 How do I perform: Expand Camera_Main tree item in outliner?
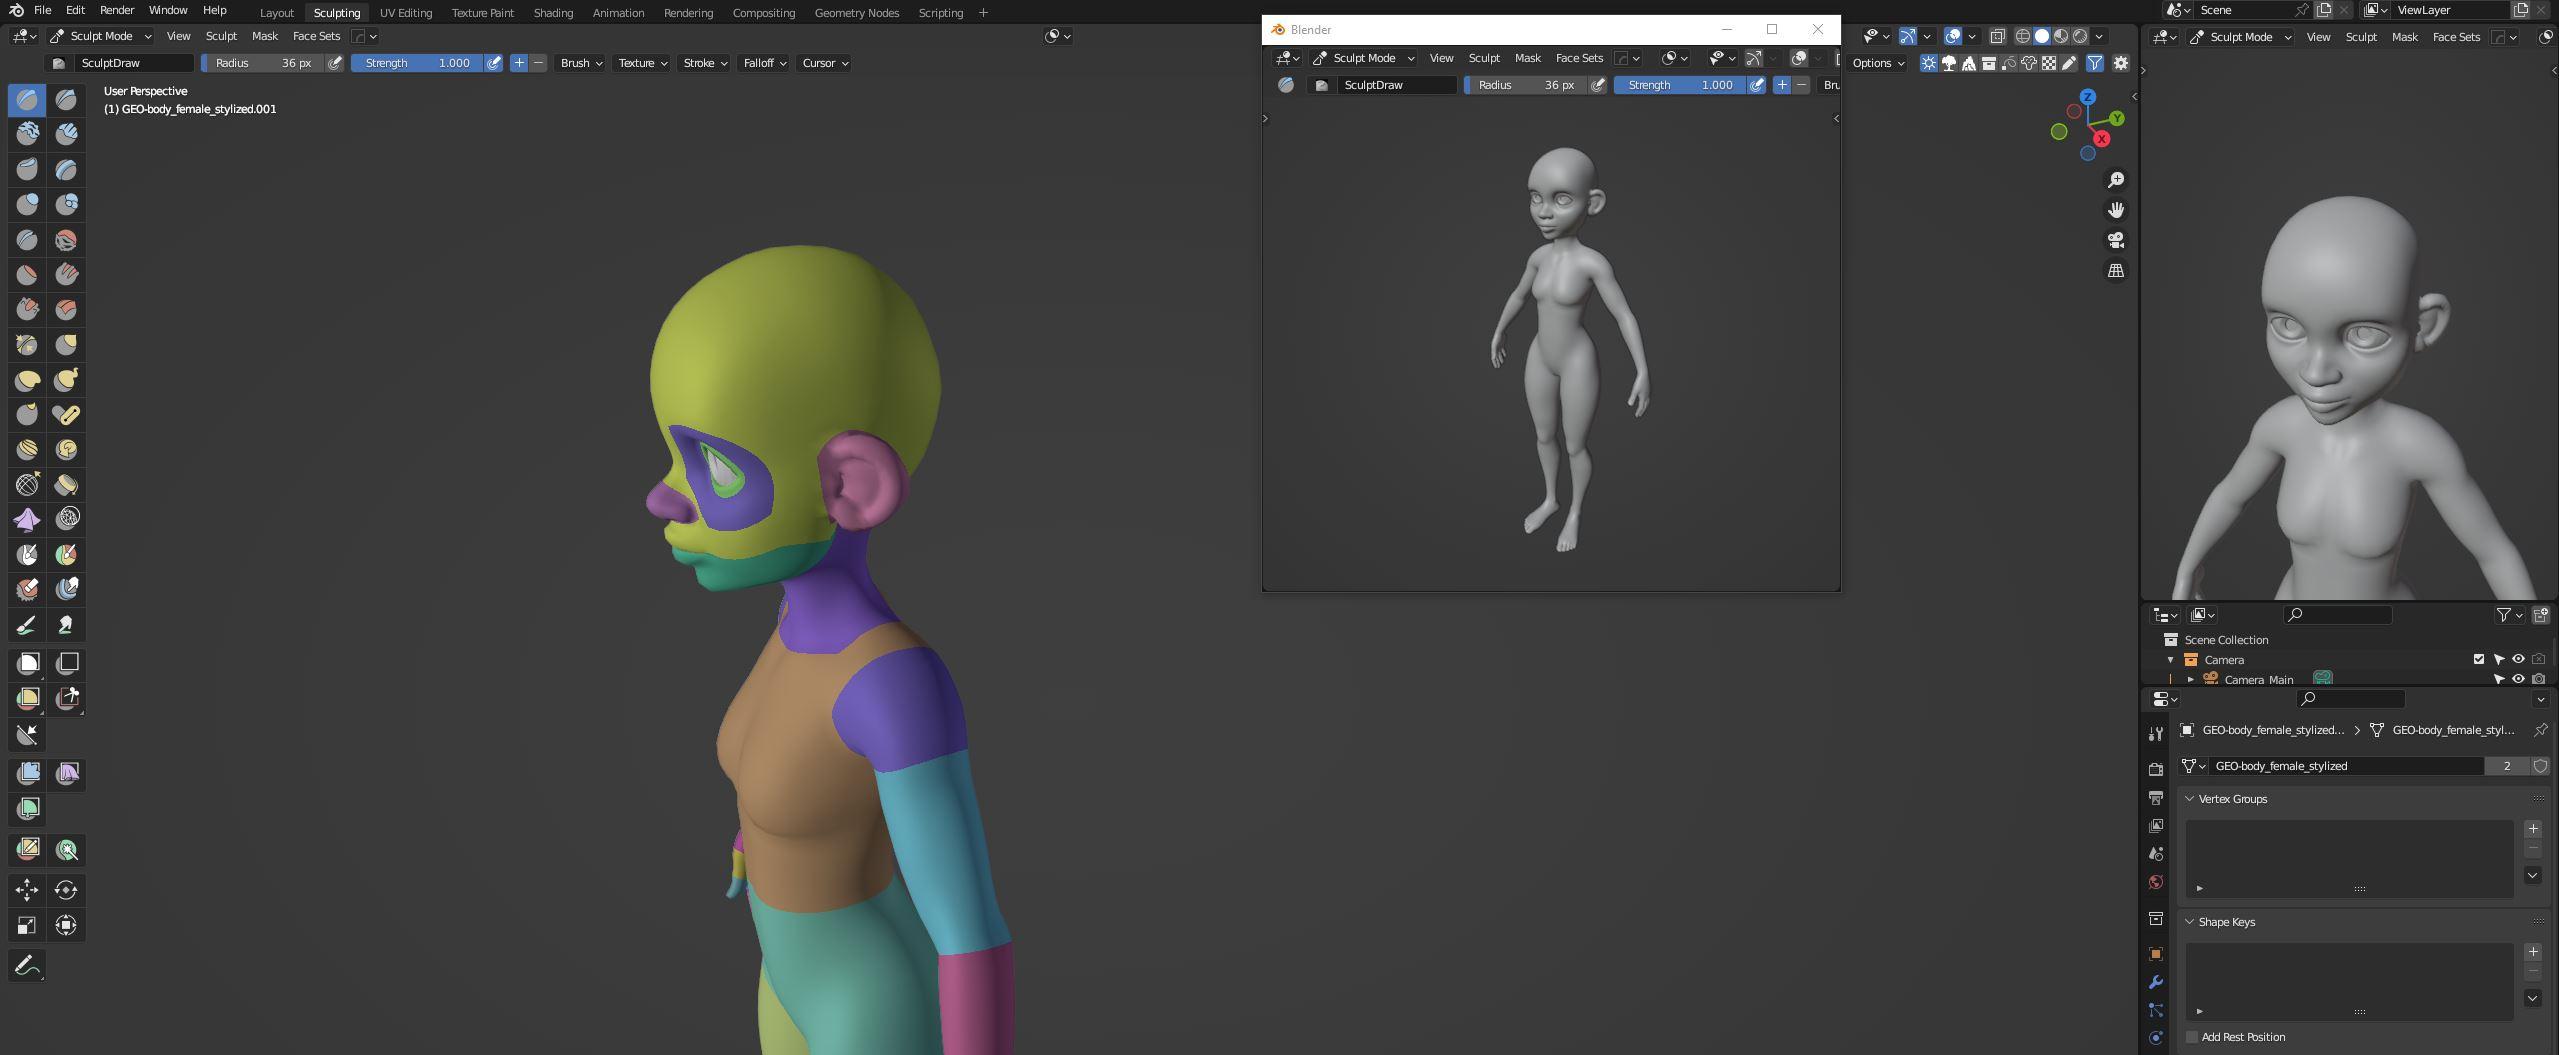point(2191,679)
